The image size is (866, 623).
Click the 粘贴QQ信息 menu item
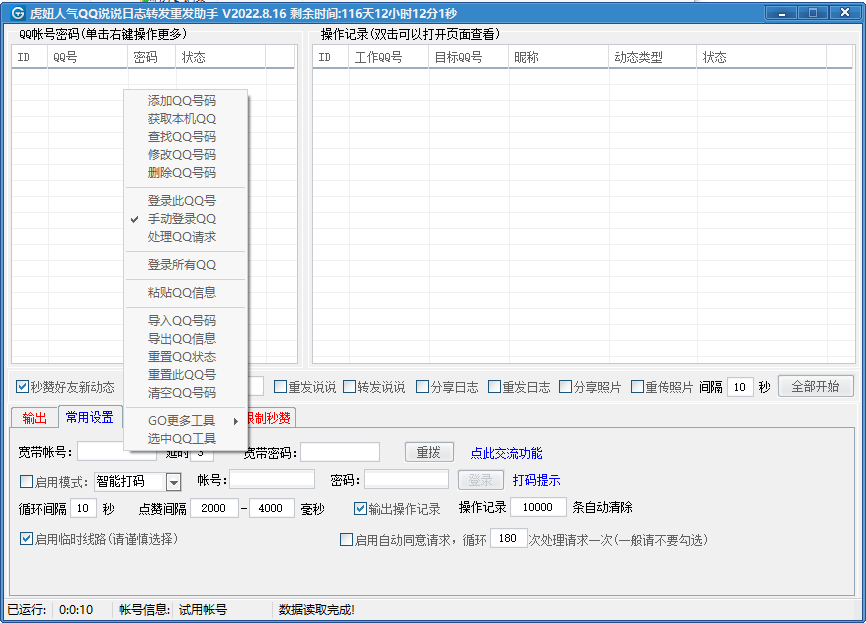tap(186, 293)
